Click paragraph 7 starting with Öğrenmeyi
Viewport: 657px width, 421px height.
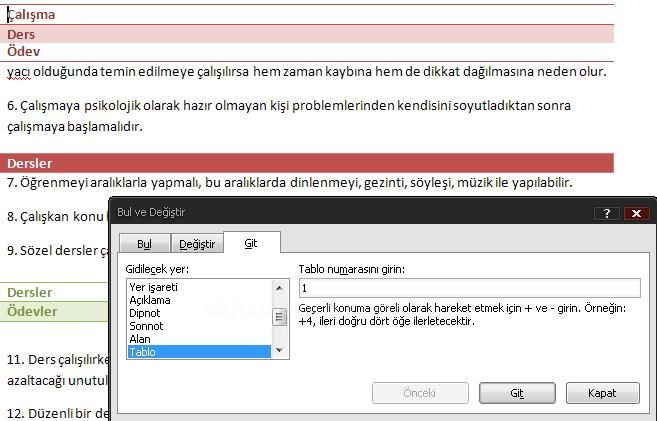(x=290, y=183)
